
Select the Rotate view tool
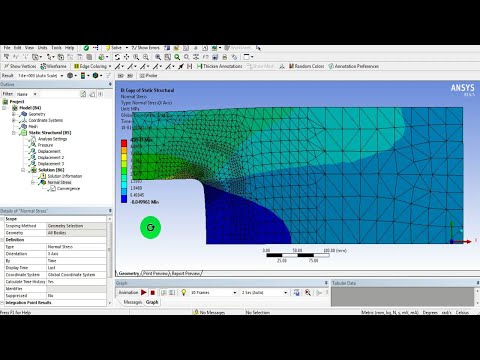click(117, 57)
